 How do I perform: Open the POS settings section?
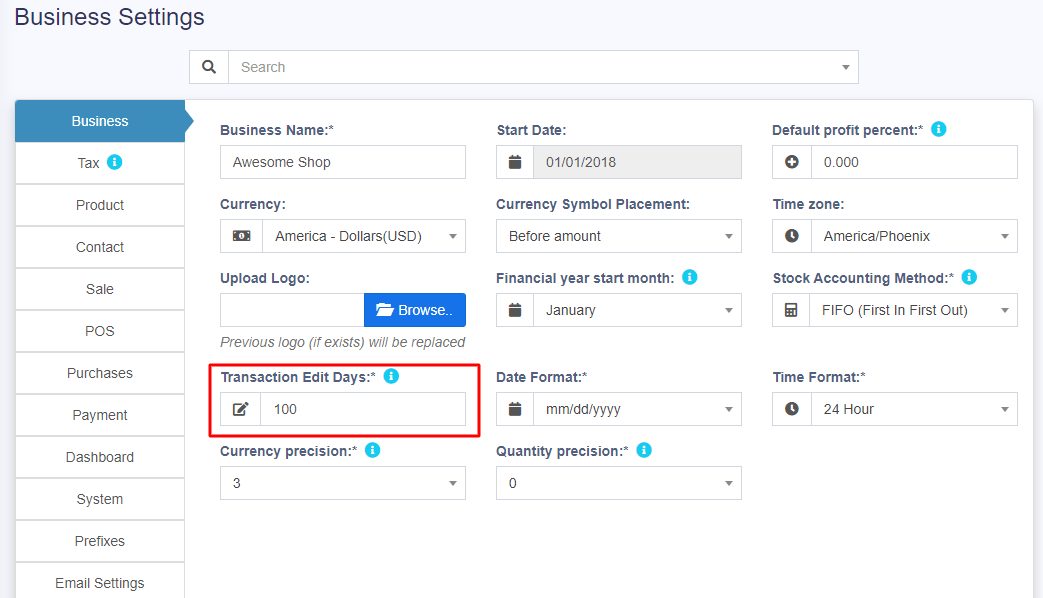tap(99, 331)
